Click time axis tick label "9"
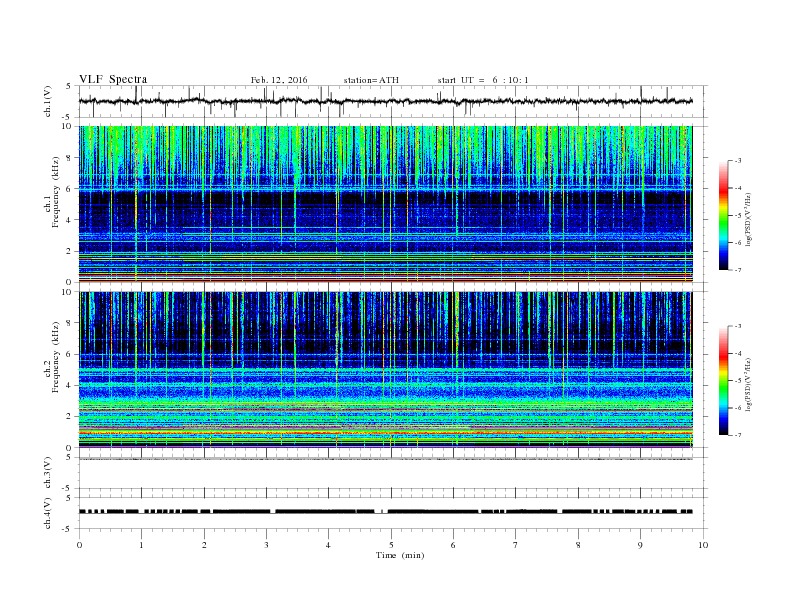The height and width of the screenshot is (612, 792). (640, 545)
